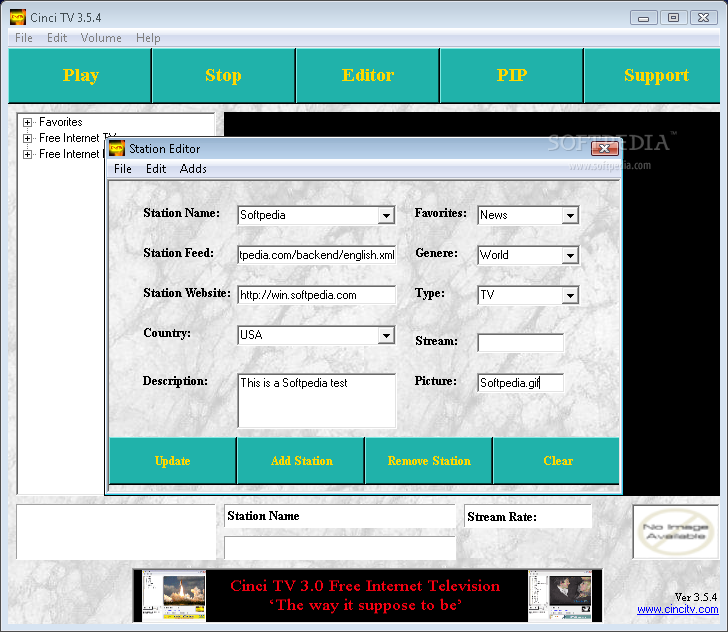Click the Play button
The image size is (728, 632).
[80, 75]
